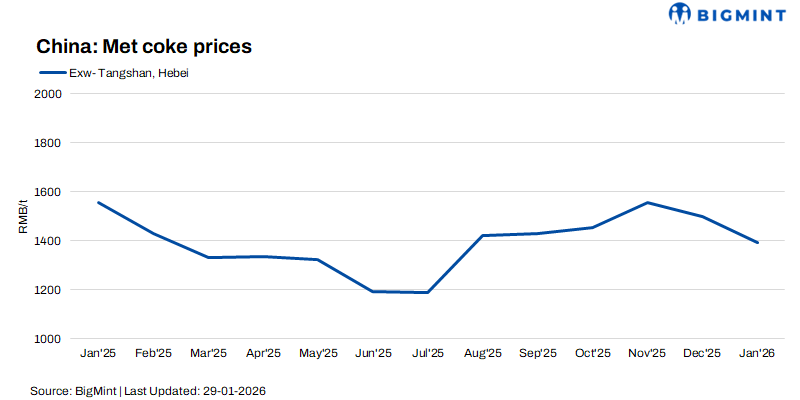Select the Feb'25 x-axis label

pyautogui.click(x=153, y=353)
